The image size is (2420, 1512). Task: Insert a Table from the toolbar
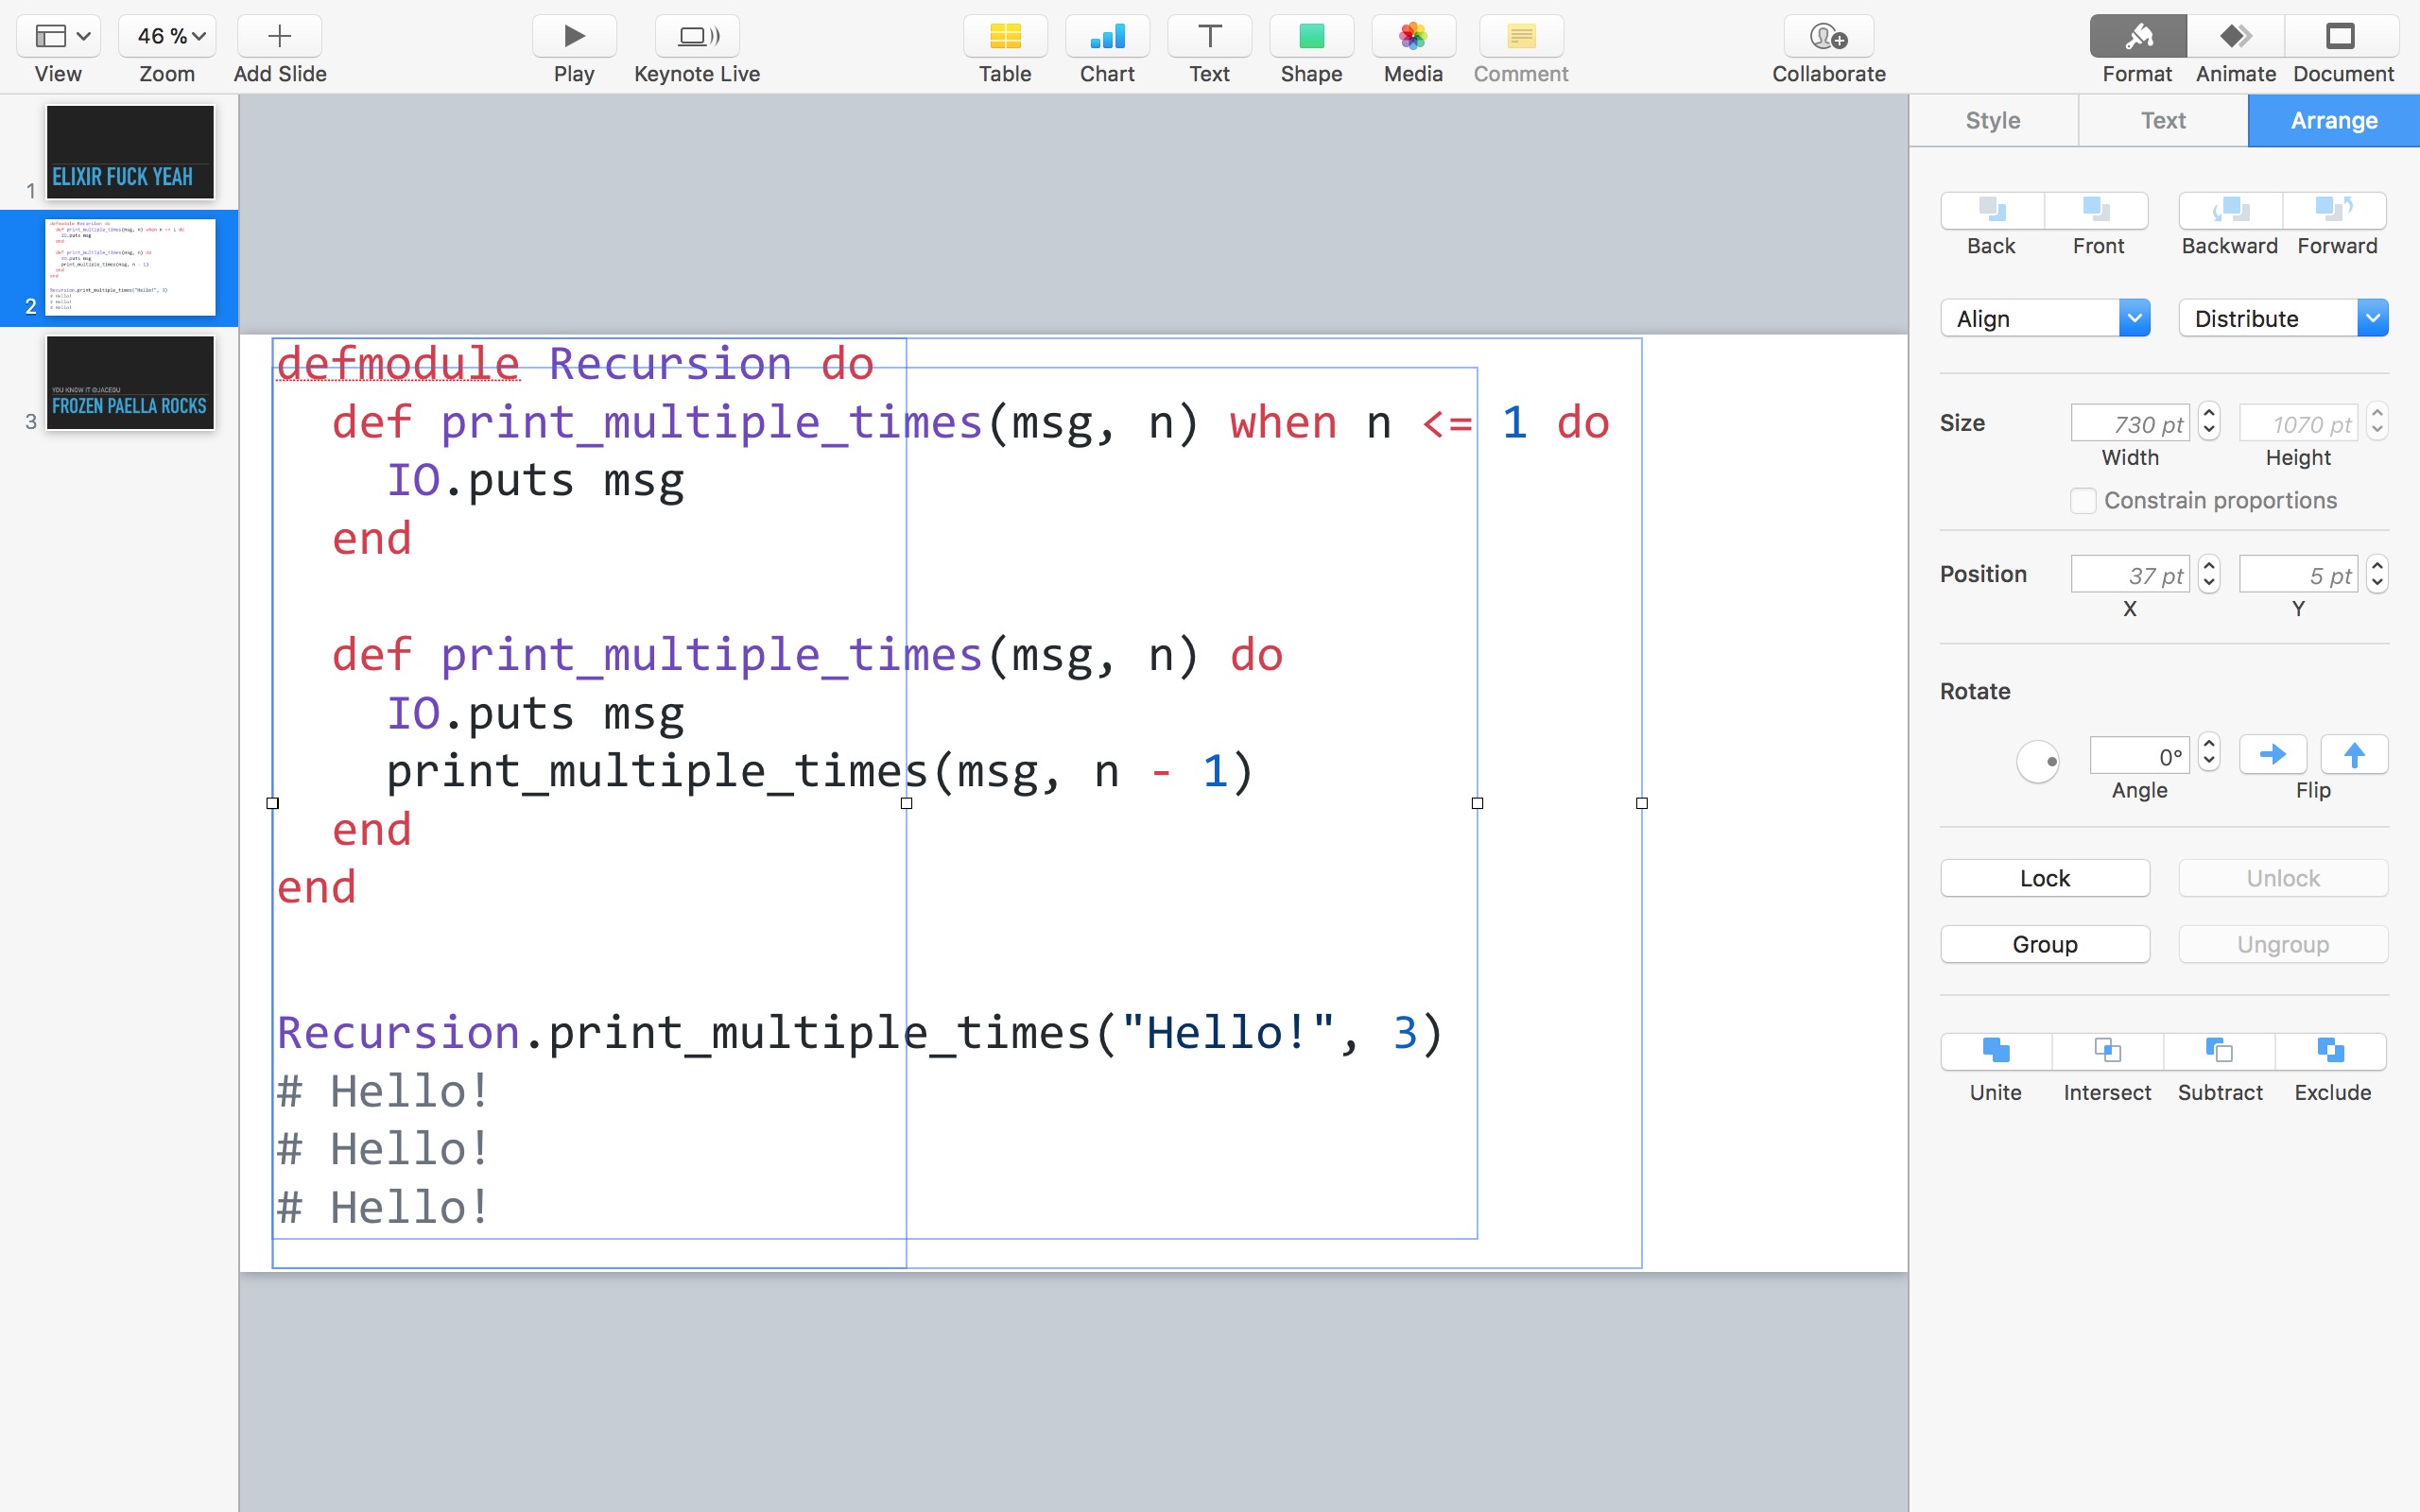tap(1004, 37)
